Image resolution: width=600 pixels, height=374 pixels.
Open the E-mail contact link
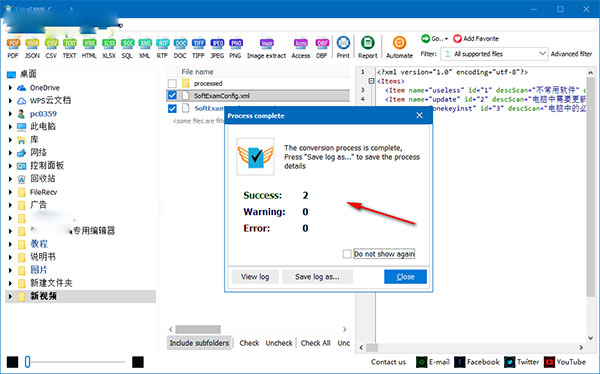(x=433, y=362)
